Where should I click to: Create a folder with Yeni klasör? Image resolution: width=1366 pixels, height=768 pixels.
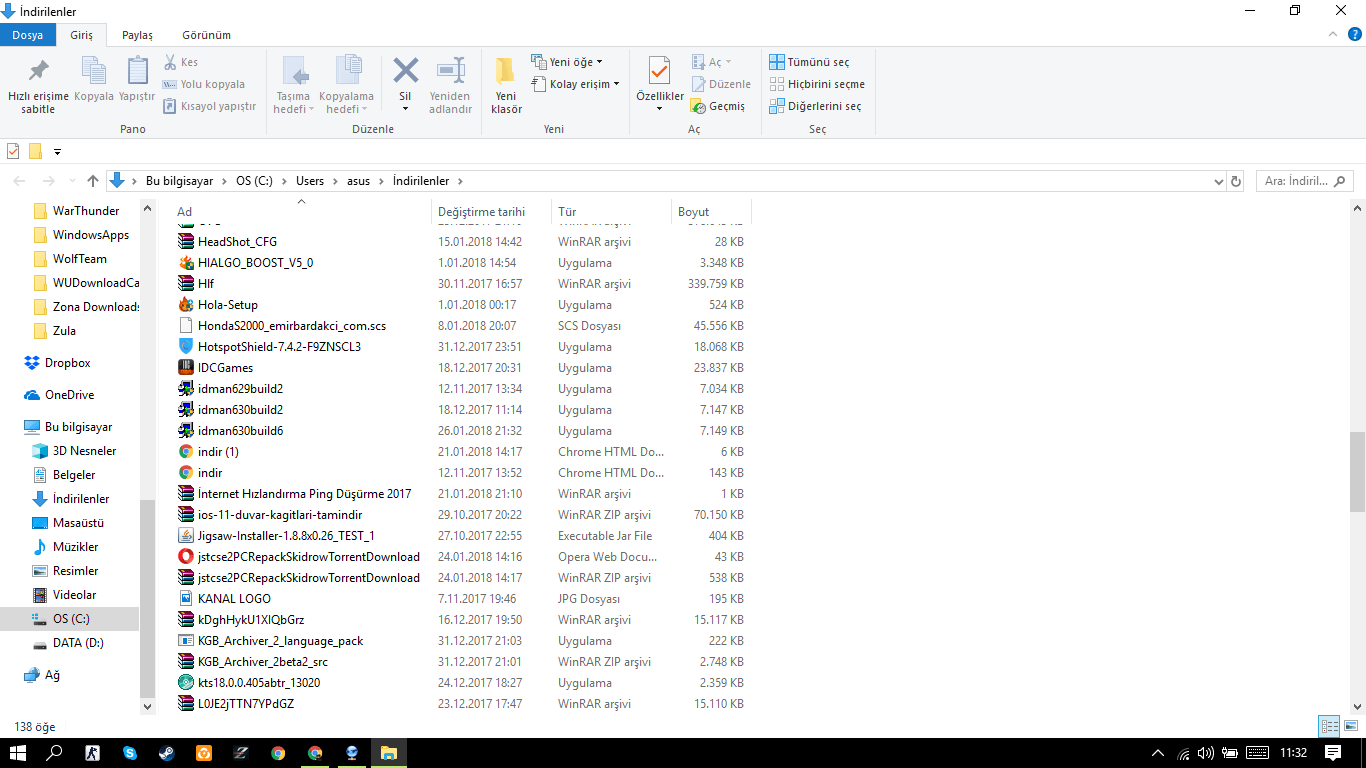click(x=506, y=85)
